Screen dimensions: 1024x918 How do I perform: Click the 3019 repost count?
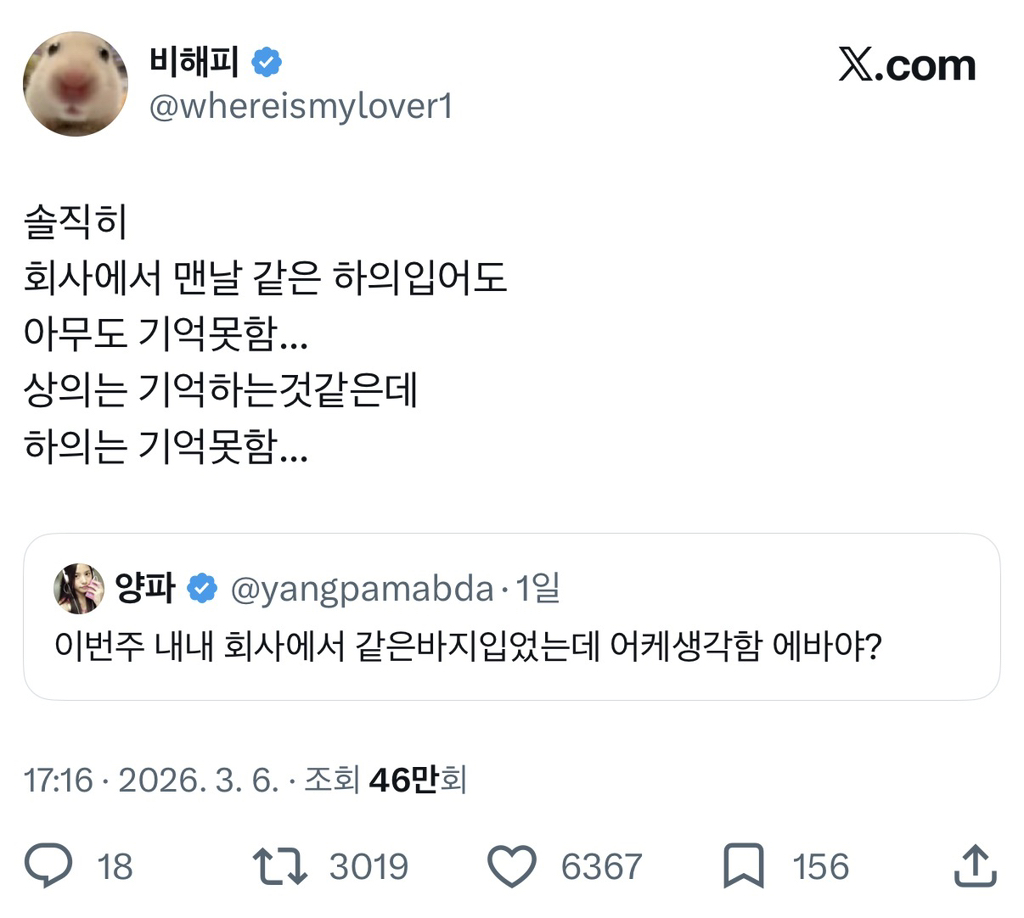369,867
